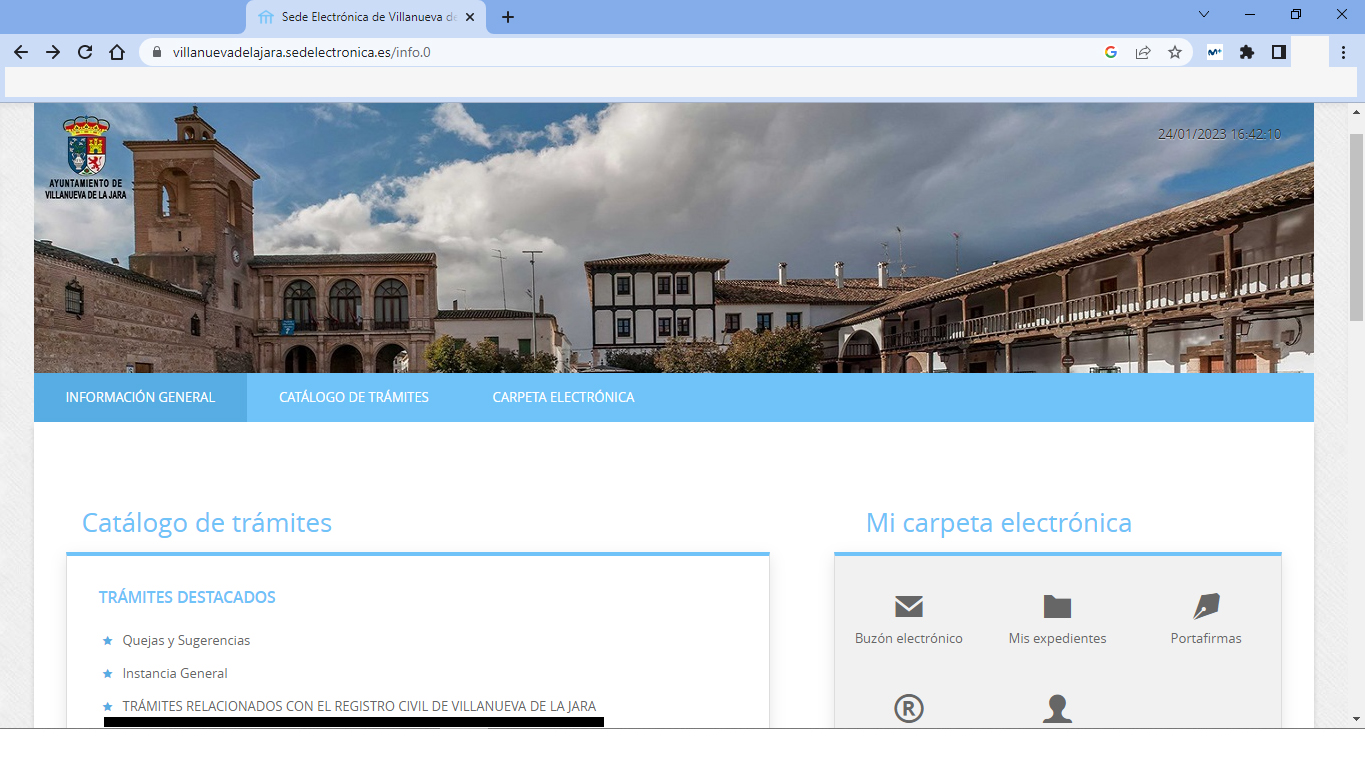The width and height of the screenshot is (1365, 768).
Task: Open Buzón electrónico envelope icon
Action: point(909,606)
